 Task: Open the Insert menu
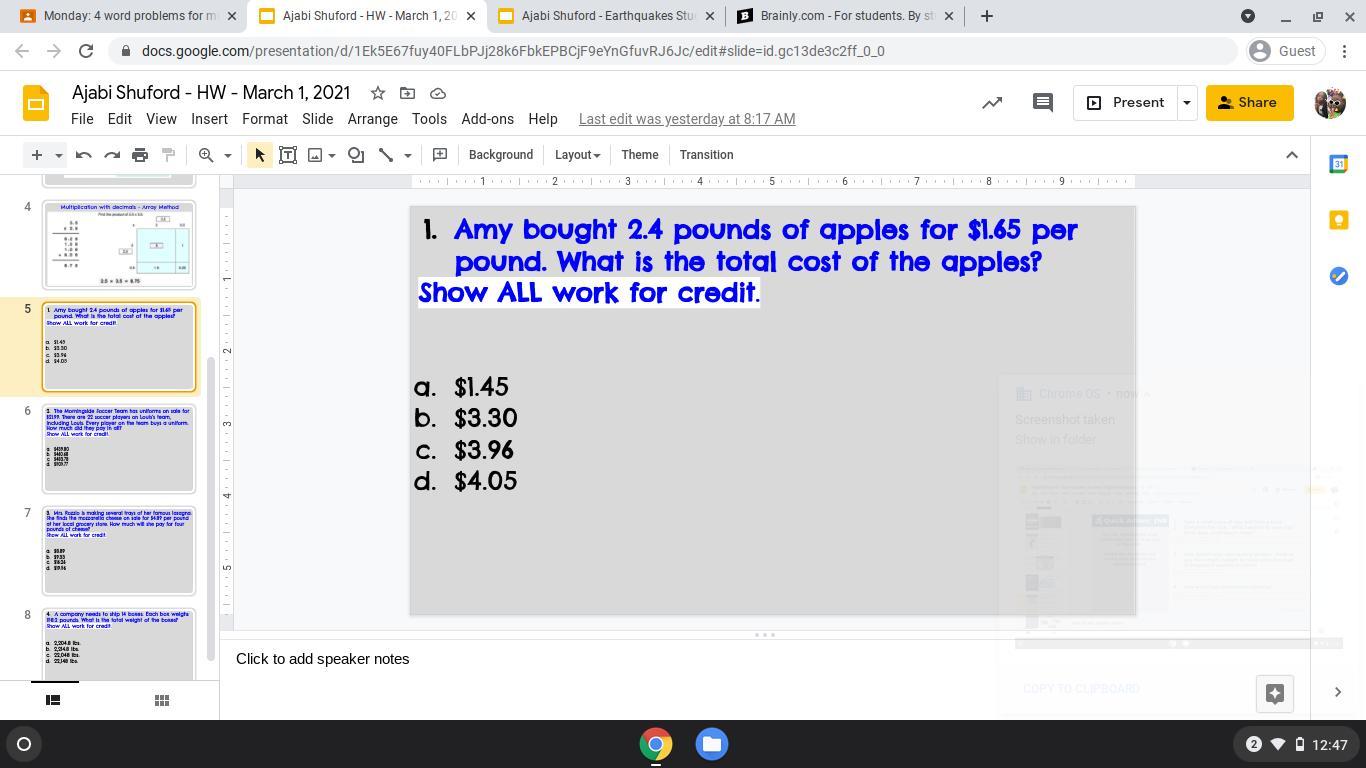[209, 119]
